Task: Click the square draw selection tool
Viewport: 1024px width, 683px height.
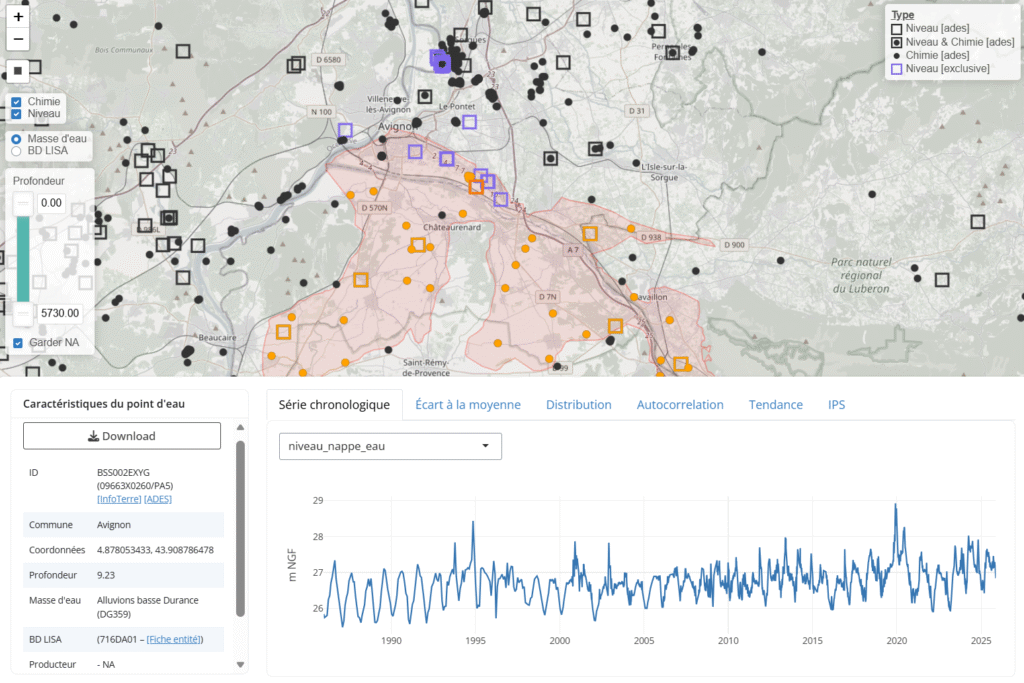Action: coord(18,71)
